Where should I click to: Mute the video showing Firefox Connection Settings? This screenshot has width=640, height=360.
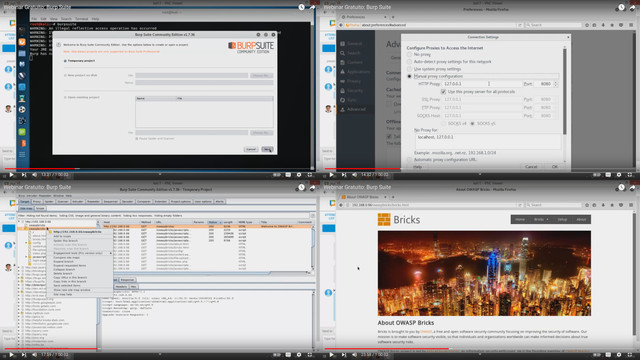pos(355,175)
